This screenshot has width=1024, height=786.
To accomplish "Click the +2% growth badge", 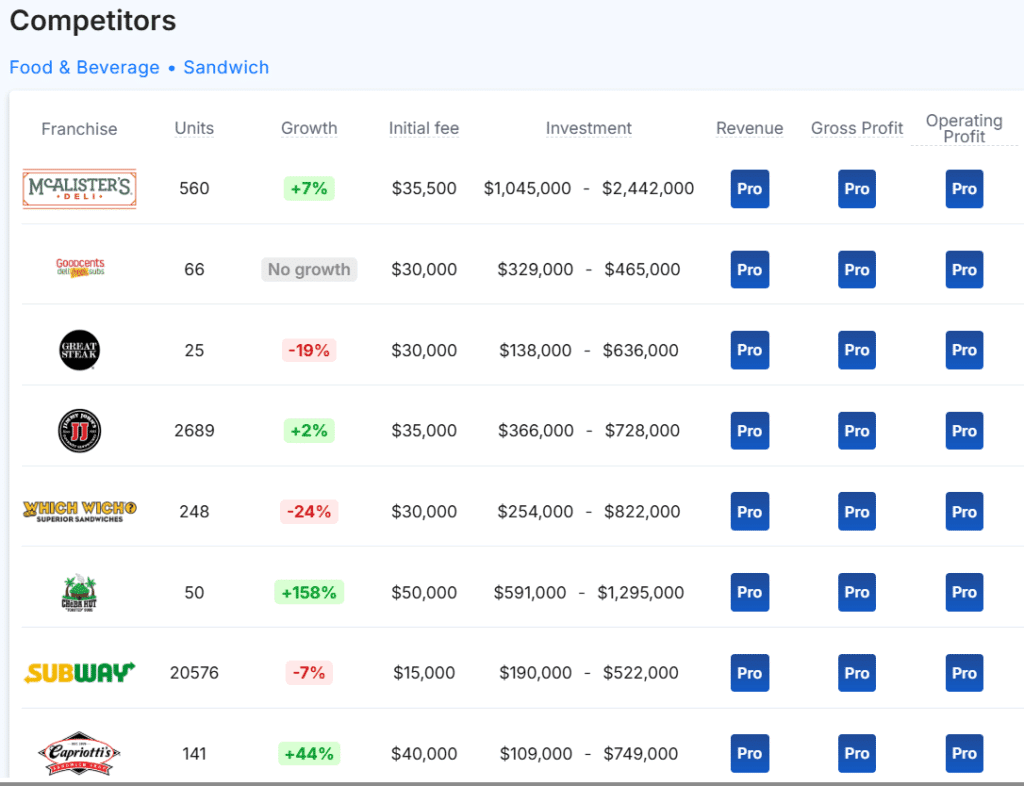I will pyautogui.click(x=309, y=431).
